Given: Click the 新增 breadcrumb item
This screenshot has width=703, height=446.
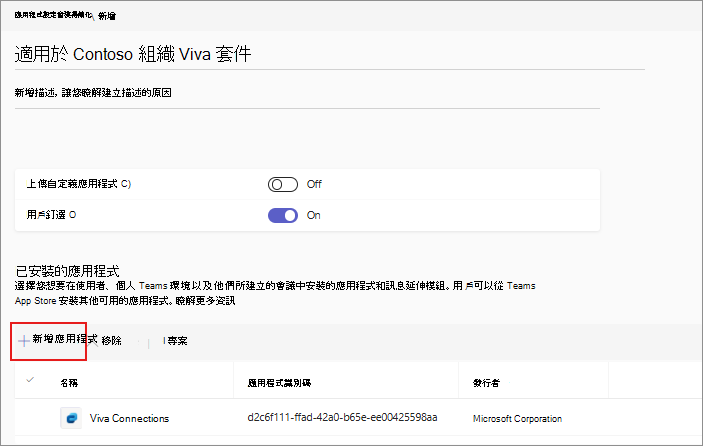Looking at the screenshot, I should (107, 16).
